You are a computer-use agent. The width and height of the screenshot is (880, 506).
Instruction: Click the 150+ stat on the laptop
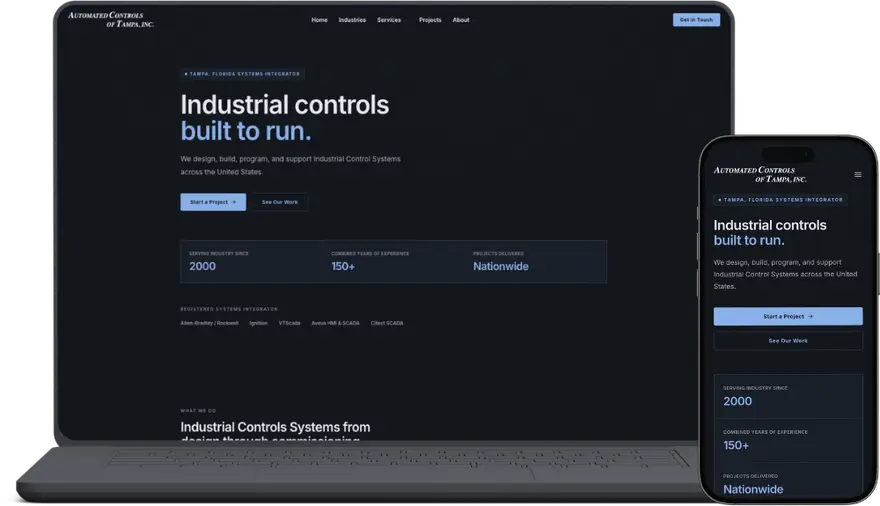coord(343,266)
